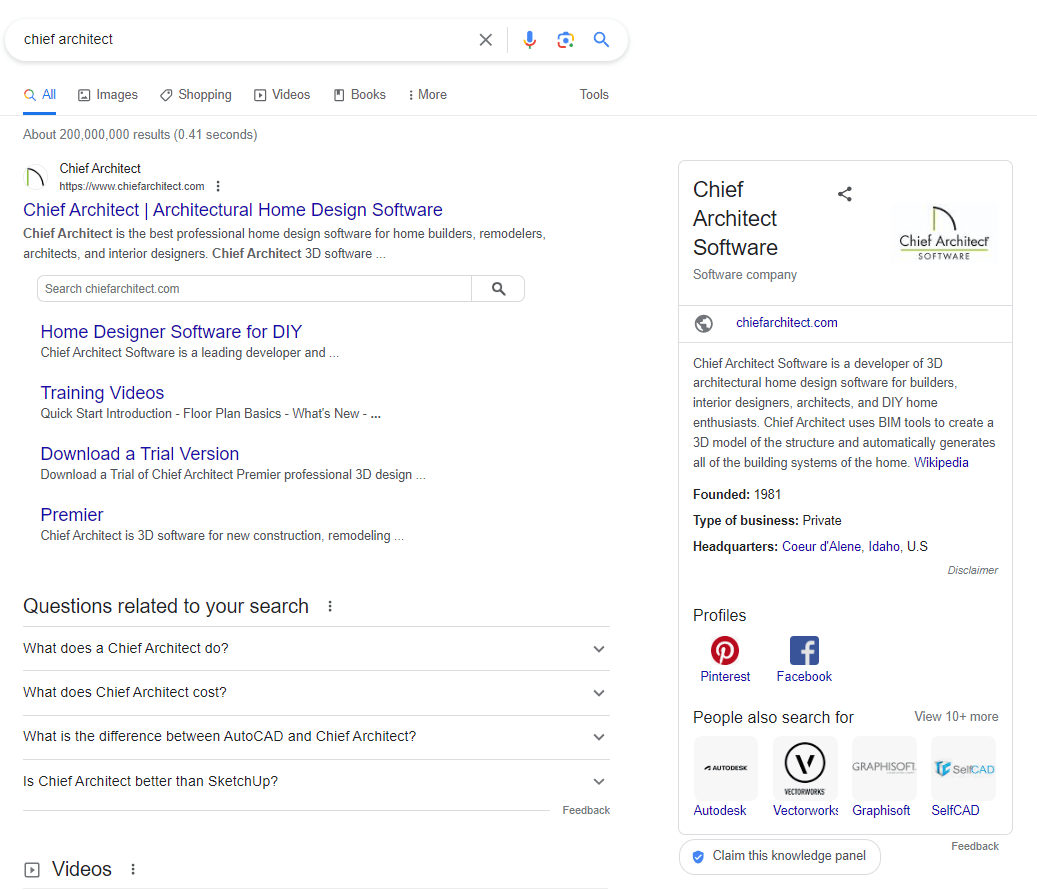Screen dimensions: 1037x890
Task: Open the three-dot menu next to Videos heading
Action: pos(133,870)
